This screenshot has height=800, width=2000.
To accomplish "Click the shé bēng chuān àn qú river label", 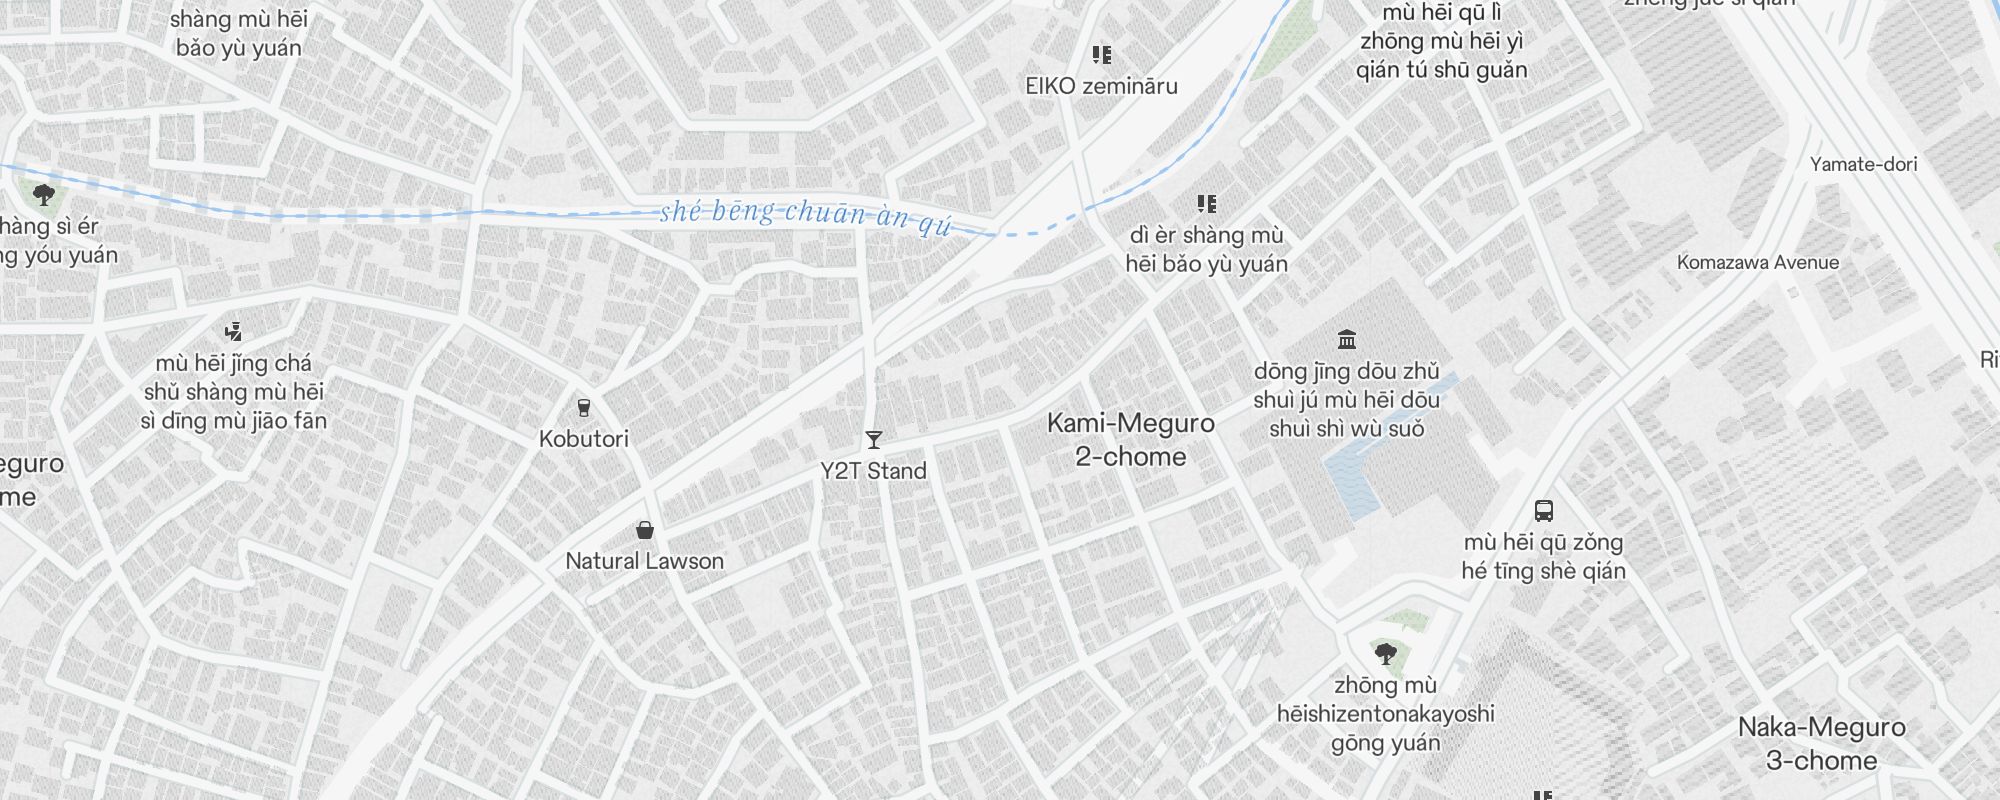I will [806, 216].
